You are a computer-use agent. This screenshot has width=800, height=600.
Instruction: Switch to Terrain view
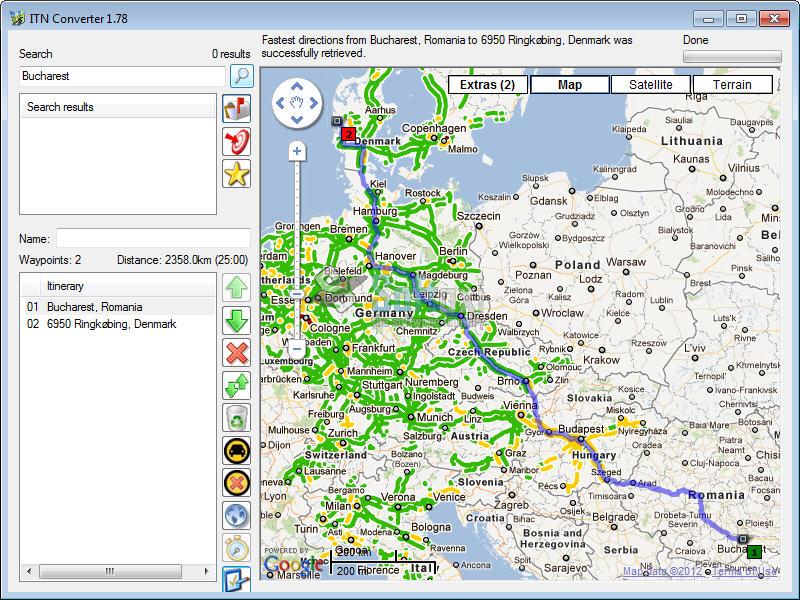point(732,85)
